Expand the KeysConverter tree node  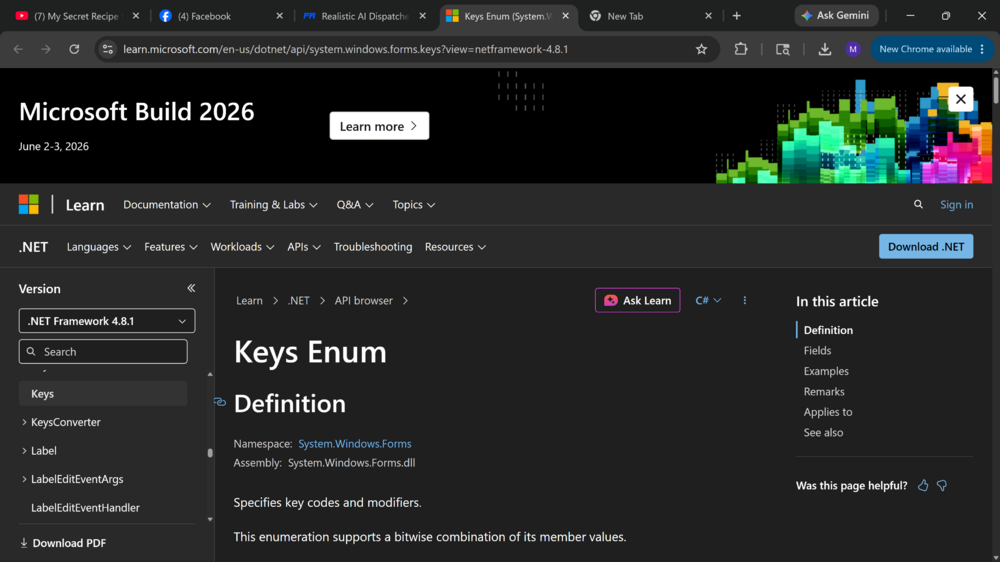[24, 422]
